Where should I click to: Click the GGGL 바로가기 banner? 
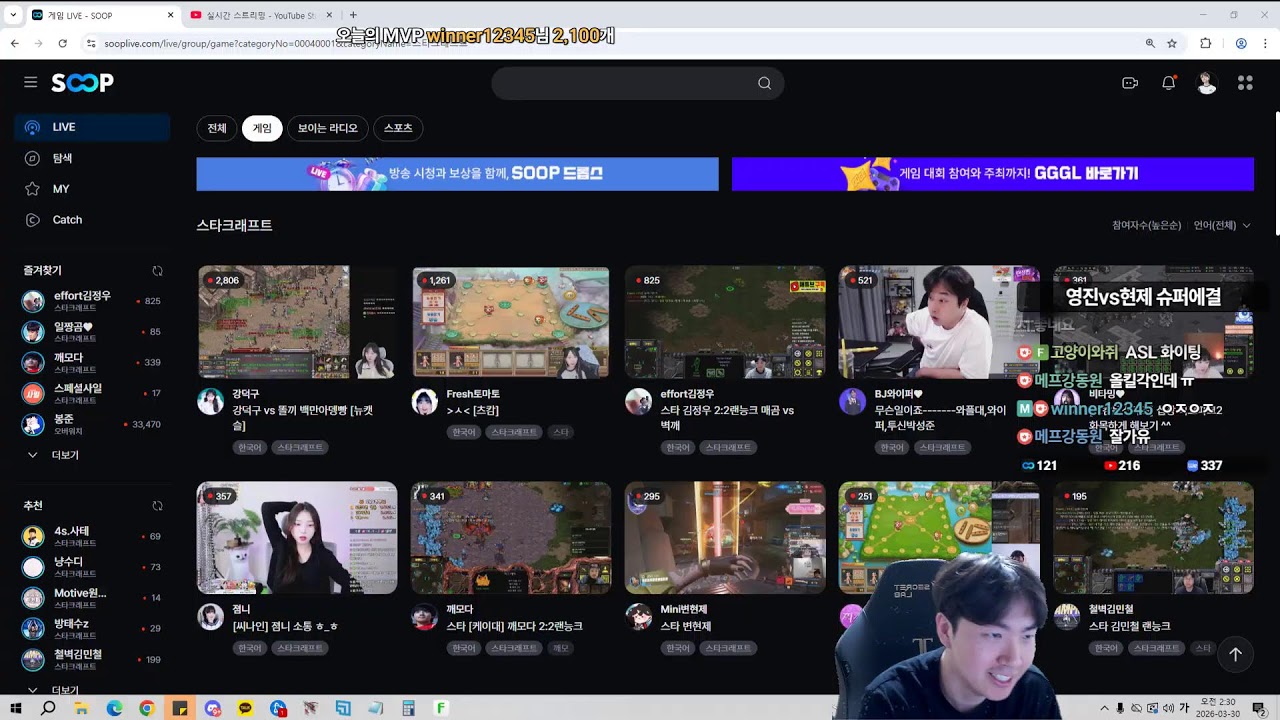[x=992, y=174]
